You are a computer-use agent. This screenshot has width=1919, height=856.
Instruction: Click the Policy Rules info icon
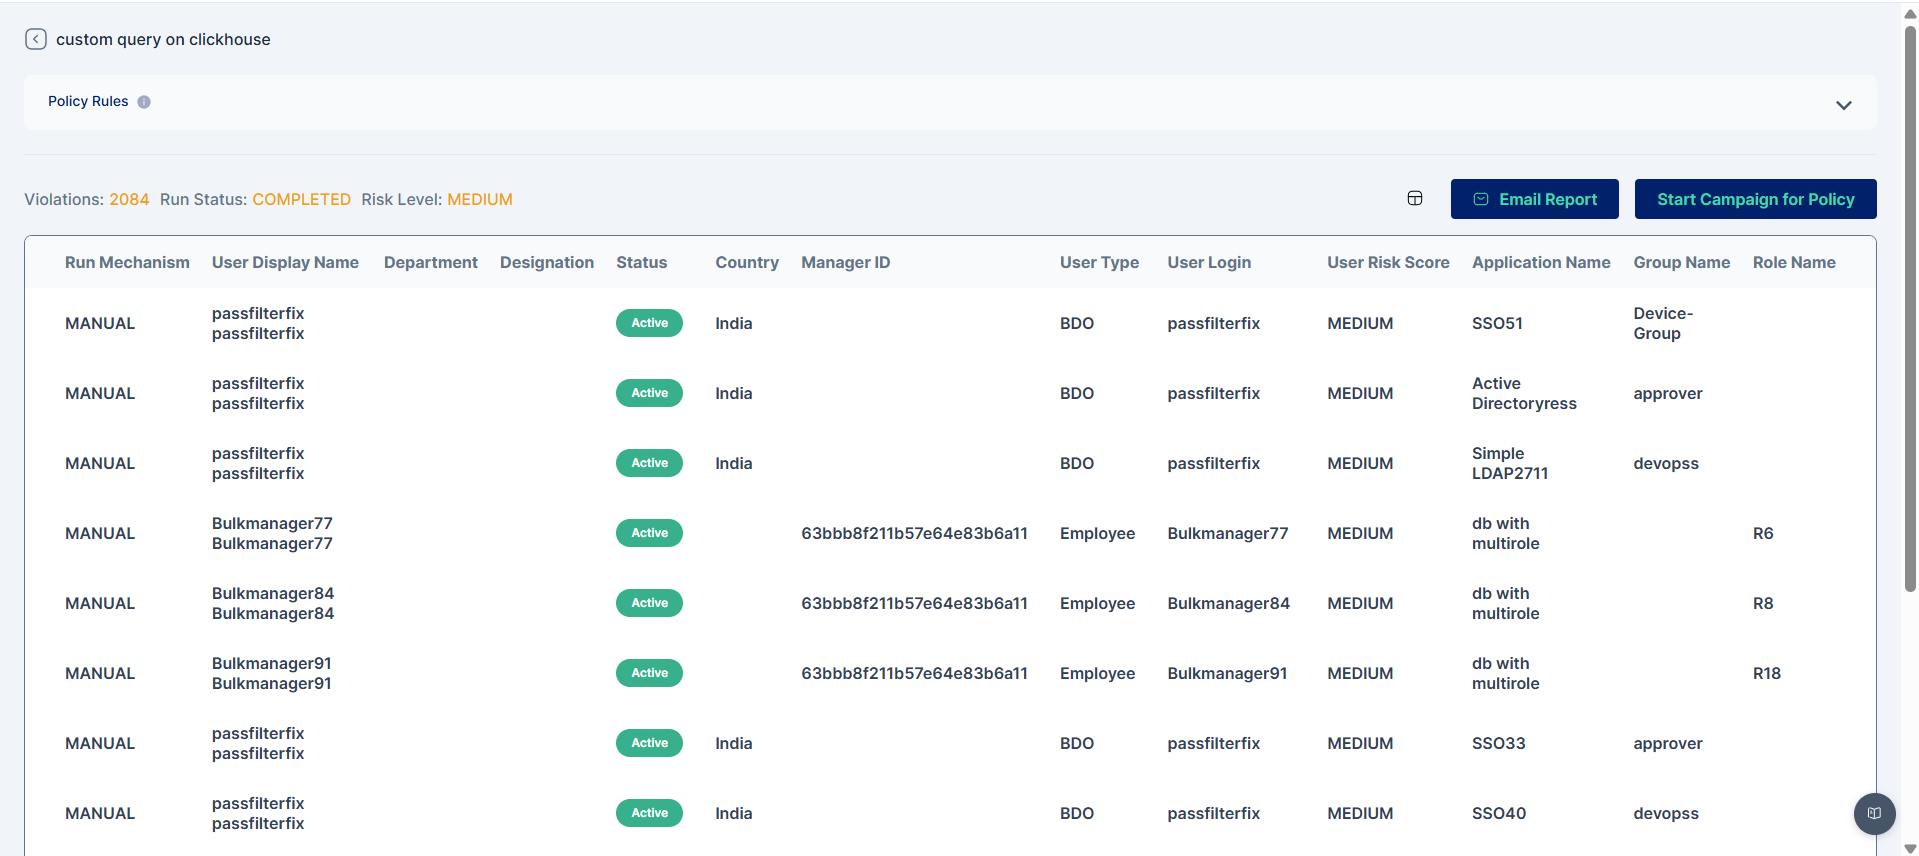click(144, 102)
